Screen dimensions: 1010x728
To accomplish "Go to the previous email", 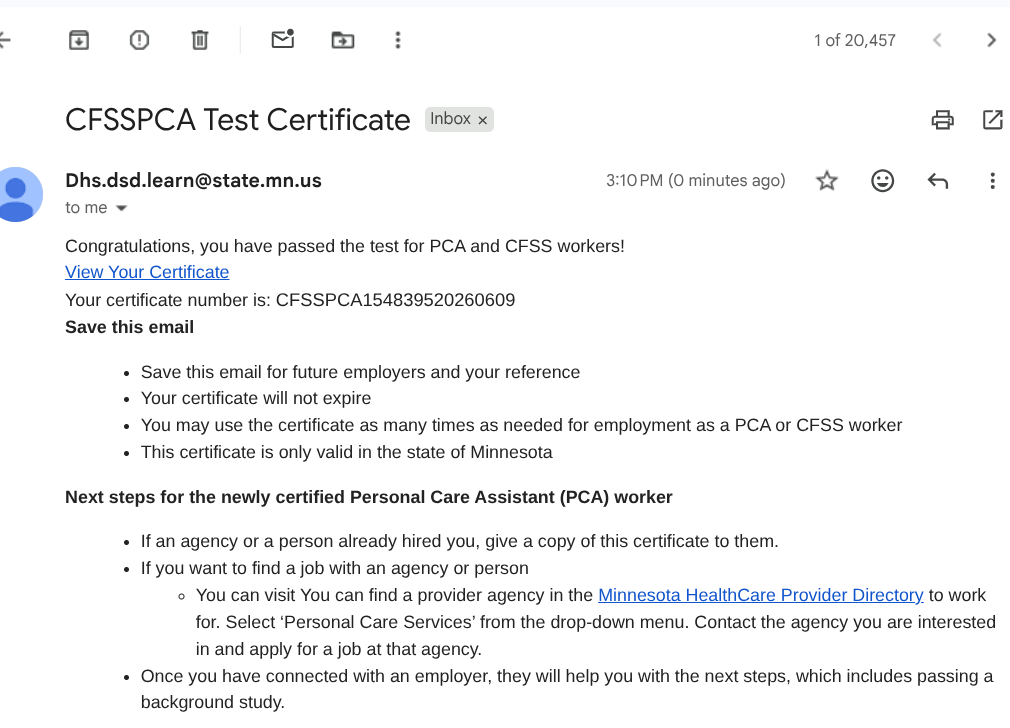I will [937, 40].
